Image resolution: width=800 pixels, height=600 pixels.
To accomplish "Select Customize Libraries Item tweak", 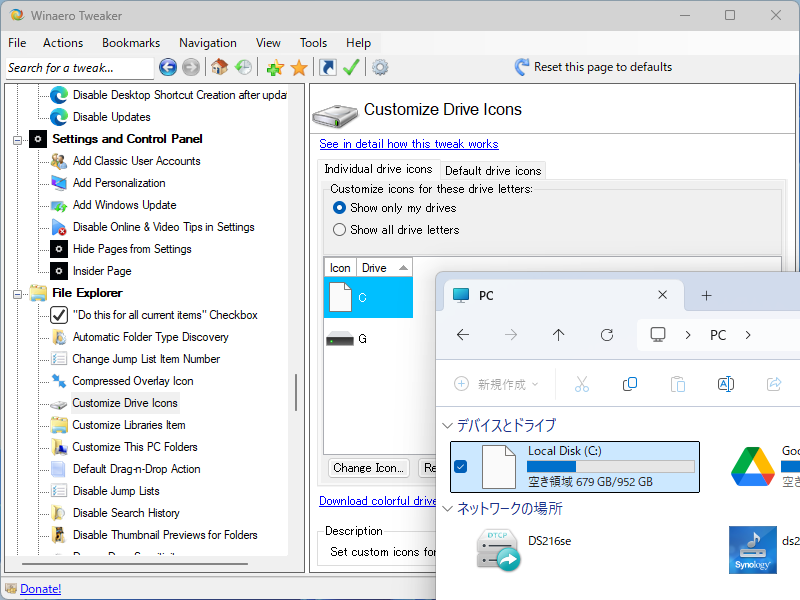I will (129, 425).
